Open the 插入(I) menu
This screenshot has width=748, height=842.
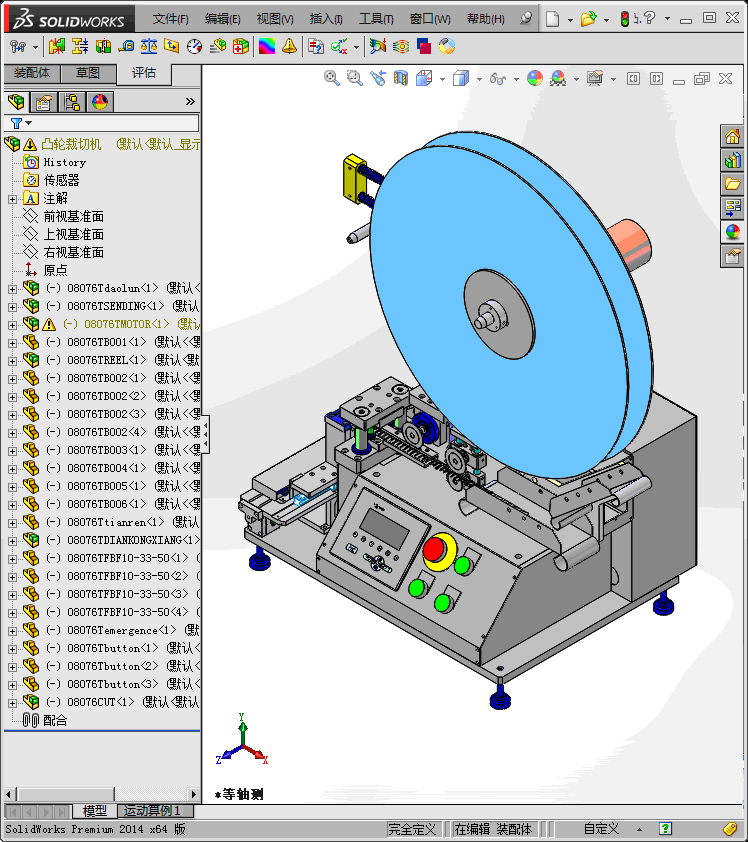pyautogui.click(x=326, y=19)
